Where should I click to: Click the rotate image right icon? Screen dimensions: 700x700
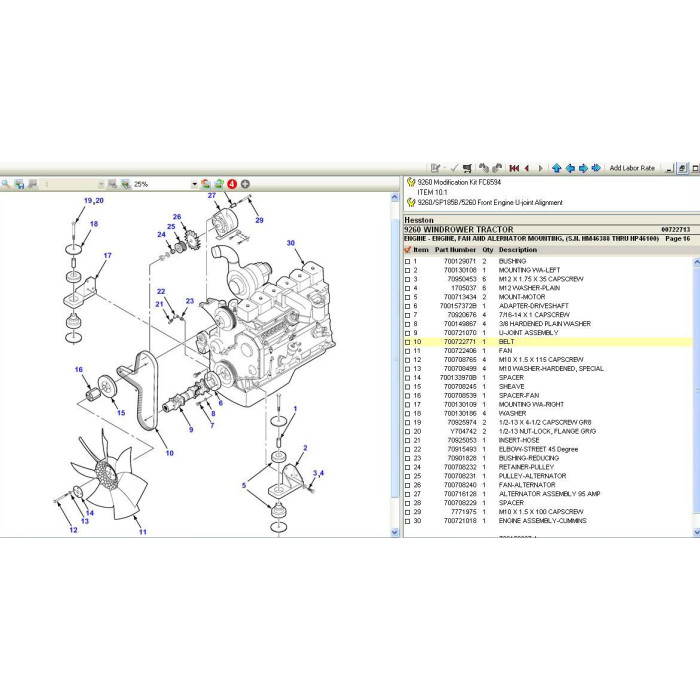click(x=219, y=184)
